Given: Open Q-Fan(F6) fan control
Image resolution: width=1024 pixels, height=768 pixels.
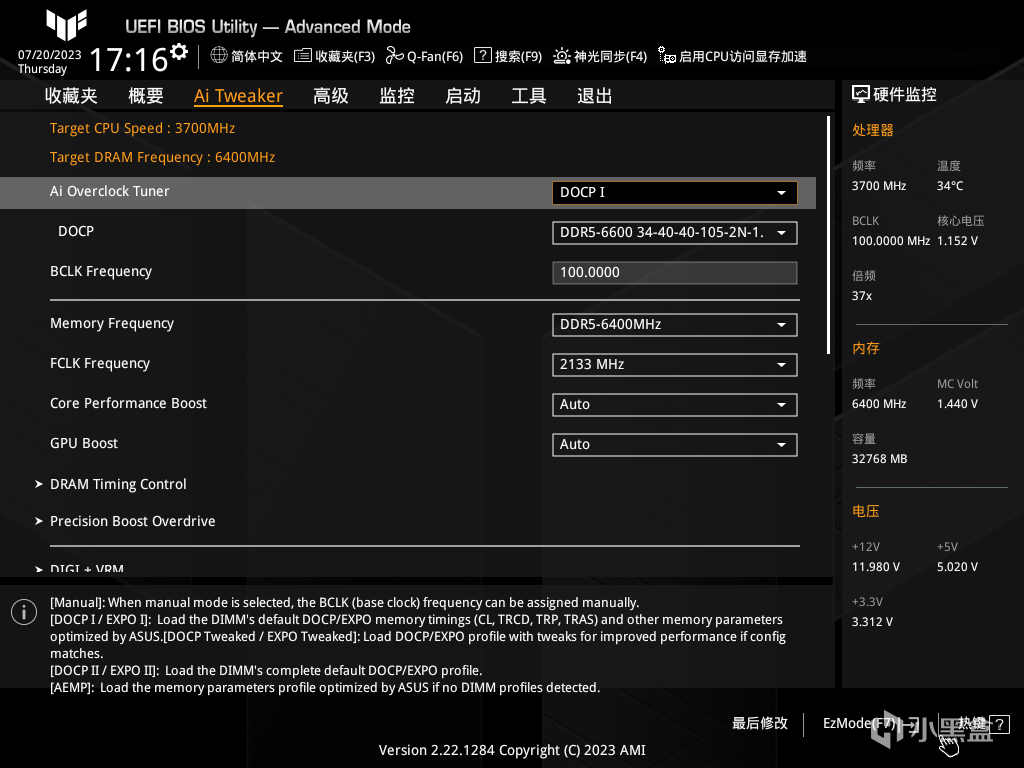Looking at the screenshot, I should tap(424, 56).
